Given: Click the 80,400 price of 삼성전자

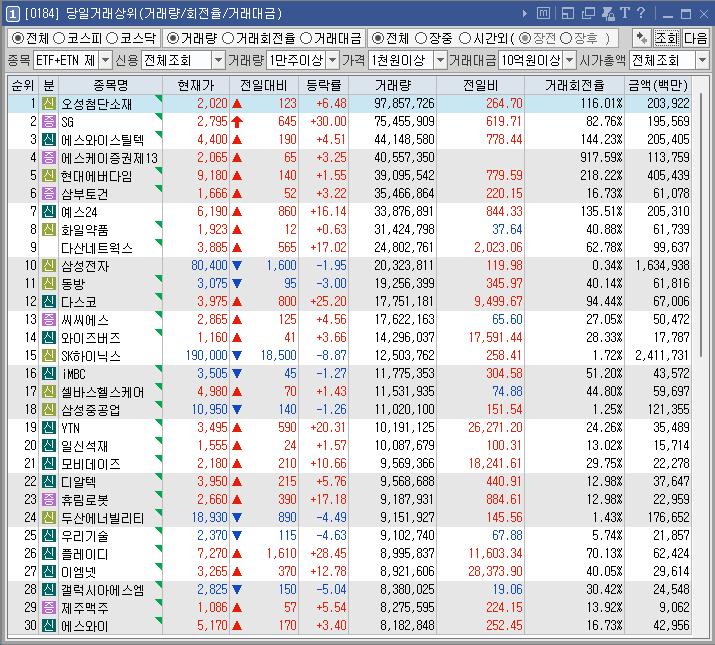Looking at the screenshot, I should pos(209,265).
